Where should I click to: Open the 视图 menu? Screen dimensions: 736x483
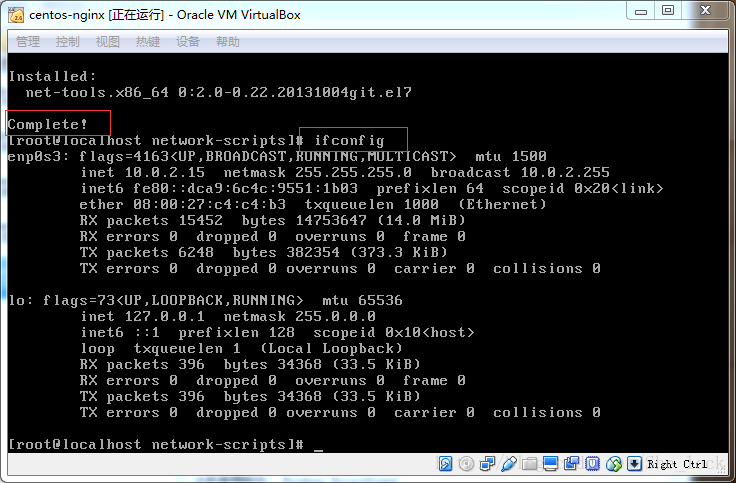click(107, 42)
